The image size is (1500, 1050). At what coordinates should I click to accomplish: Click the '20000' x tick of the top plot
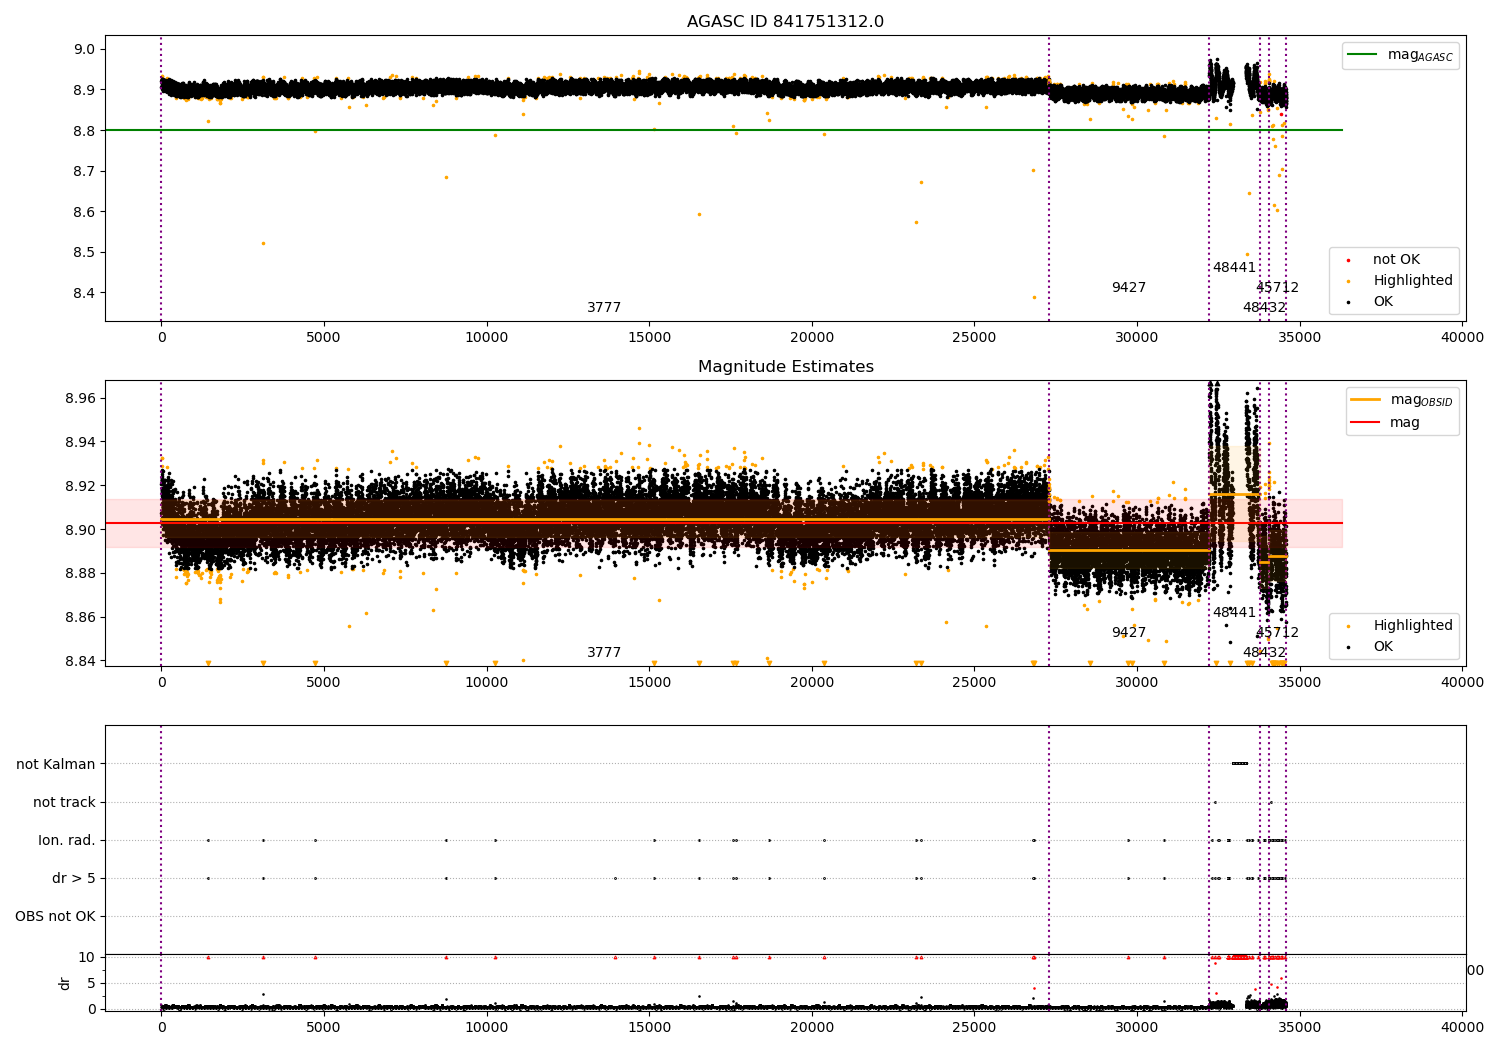[812, 338]
